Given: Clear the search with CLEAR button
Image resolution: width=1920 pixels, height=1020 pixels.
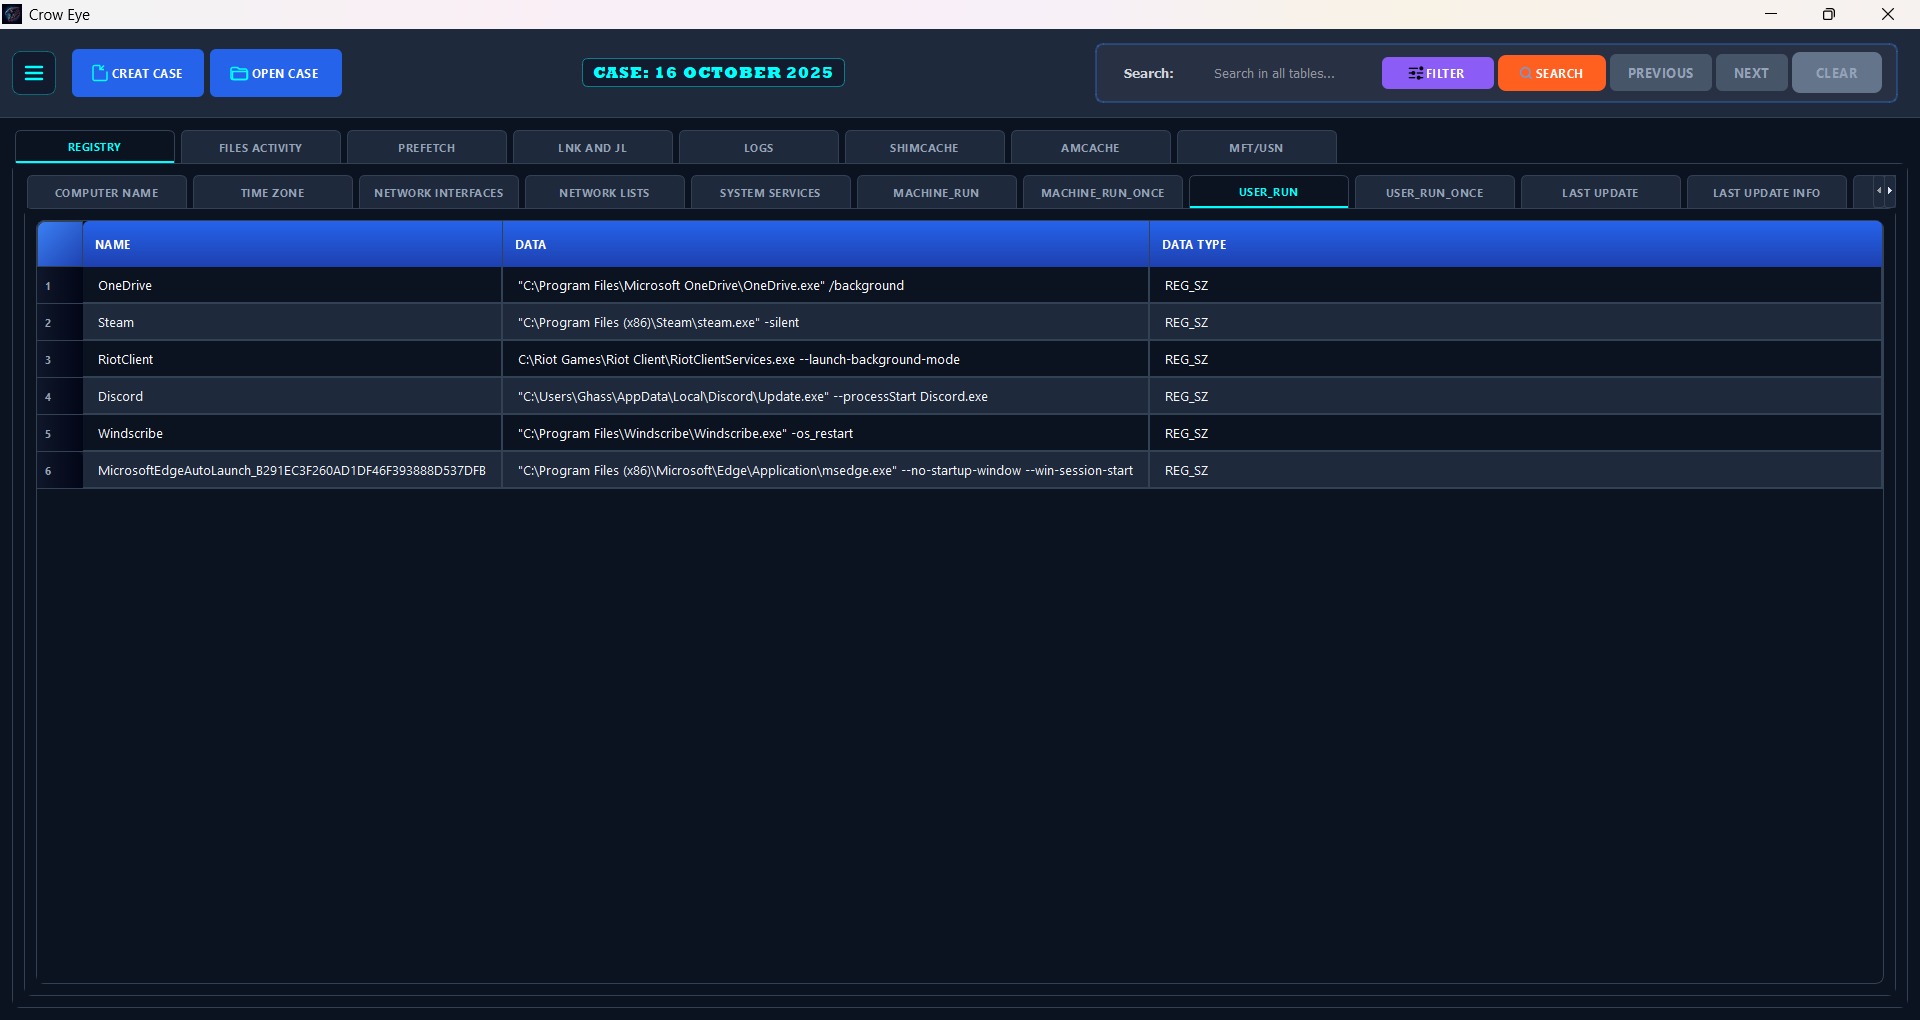Looking at the screenshot, I should (1836, 73).
